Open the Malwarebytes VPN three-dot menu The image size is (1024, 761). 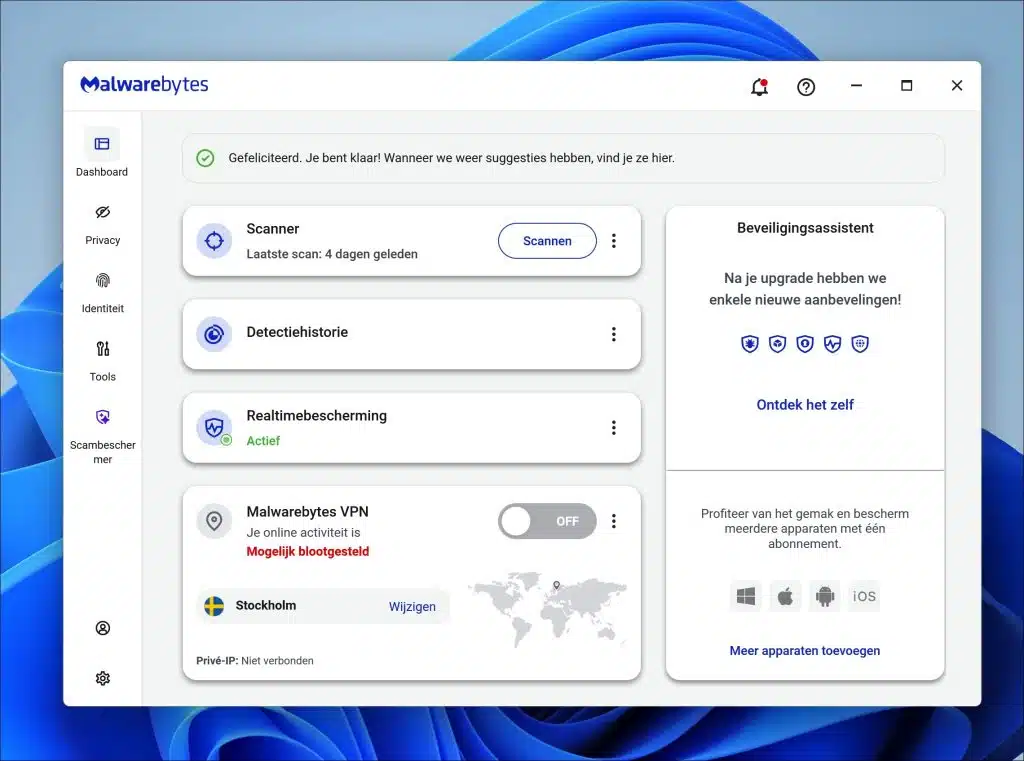[x=614, y=521]
